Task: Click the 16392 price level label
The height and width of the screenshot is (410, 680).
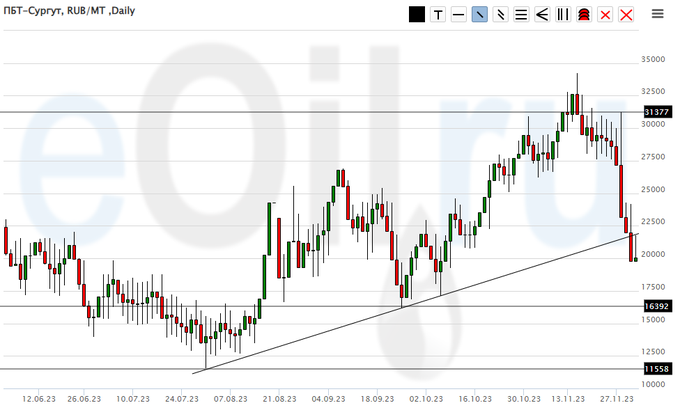Action: [x=656, y=306]
